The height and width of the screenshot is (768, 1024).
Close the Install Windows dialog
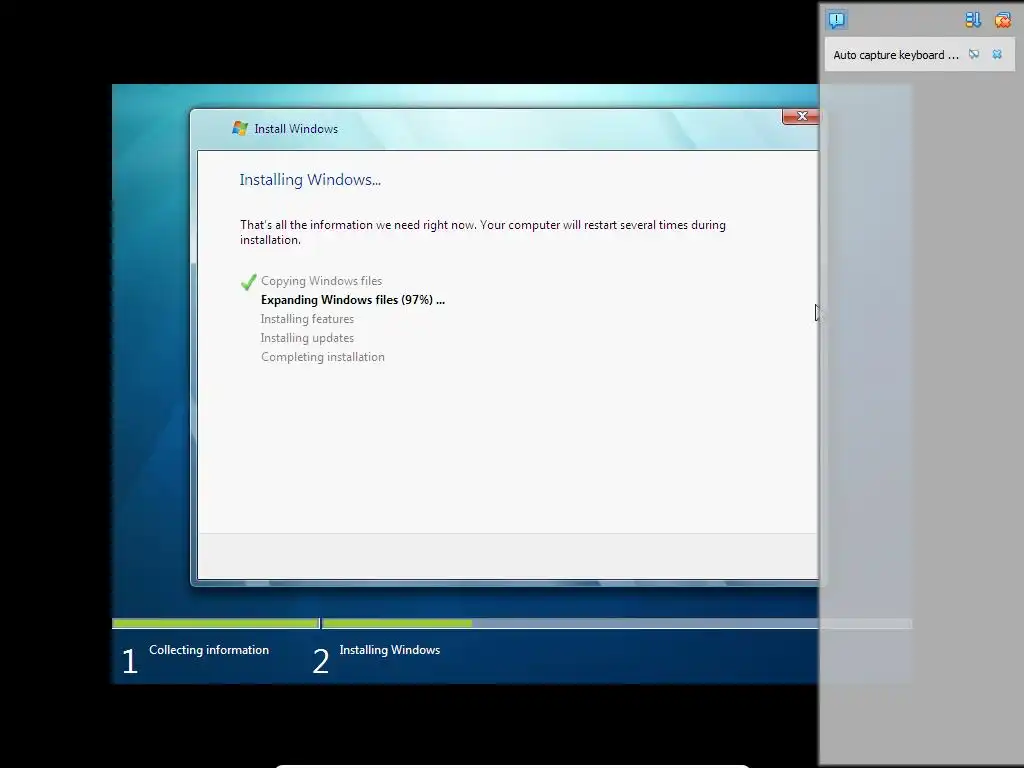tap(802, 116)
